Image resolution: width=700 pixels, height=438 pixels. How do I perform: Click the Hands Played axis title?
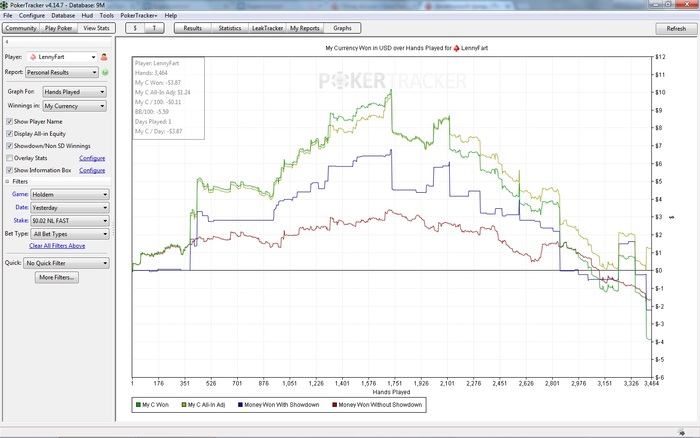(x=391, y=392)
